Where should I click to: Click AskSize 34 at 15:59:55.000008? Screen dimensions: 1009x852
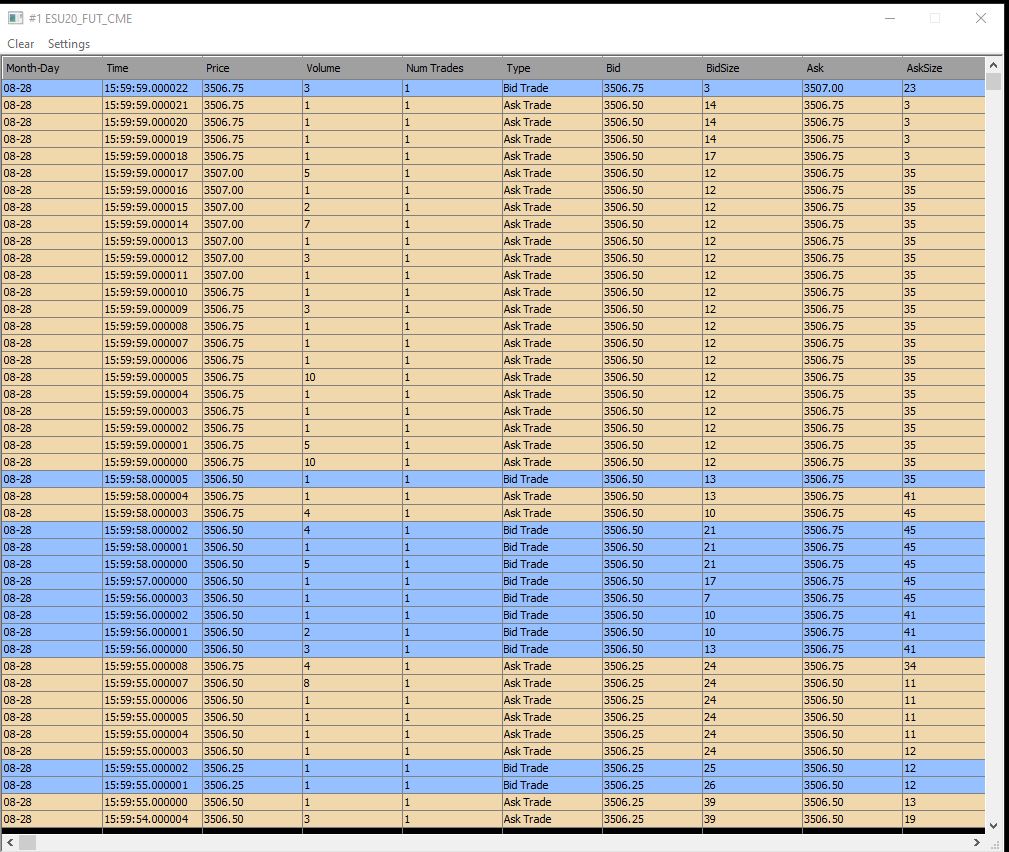click(943, 666)
